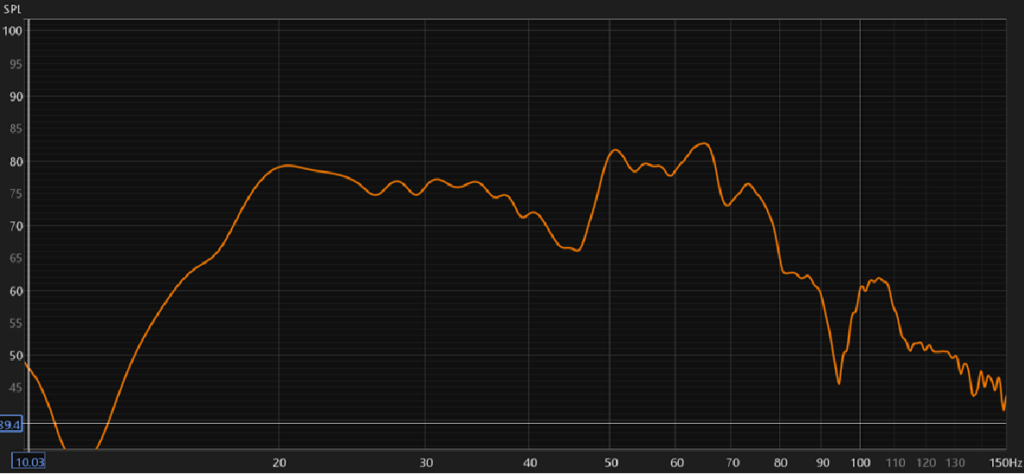Click the 39.4 level readout box
The width and height of the screenshot is (1024, 474).
point(11,424)
